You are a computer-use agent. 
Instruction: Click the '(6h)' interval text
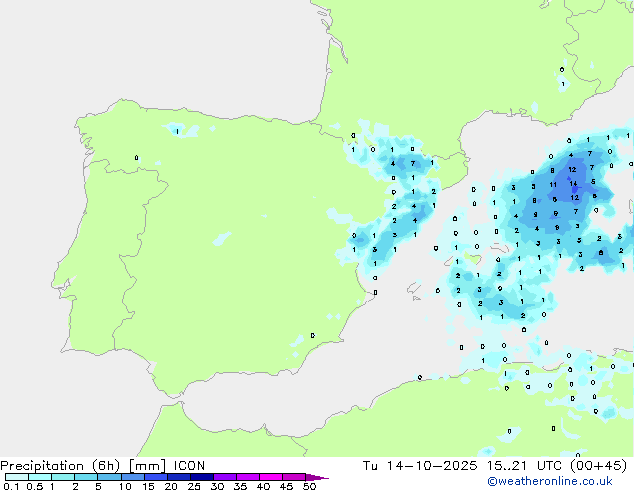(106, 466)
